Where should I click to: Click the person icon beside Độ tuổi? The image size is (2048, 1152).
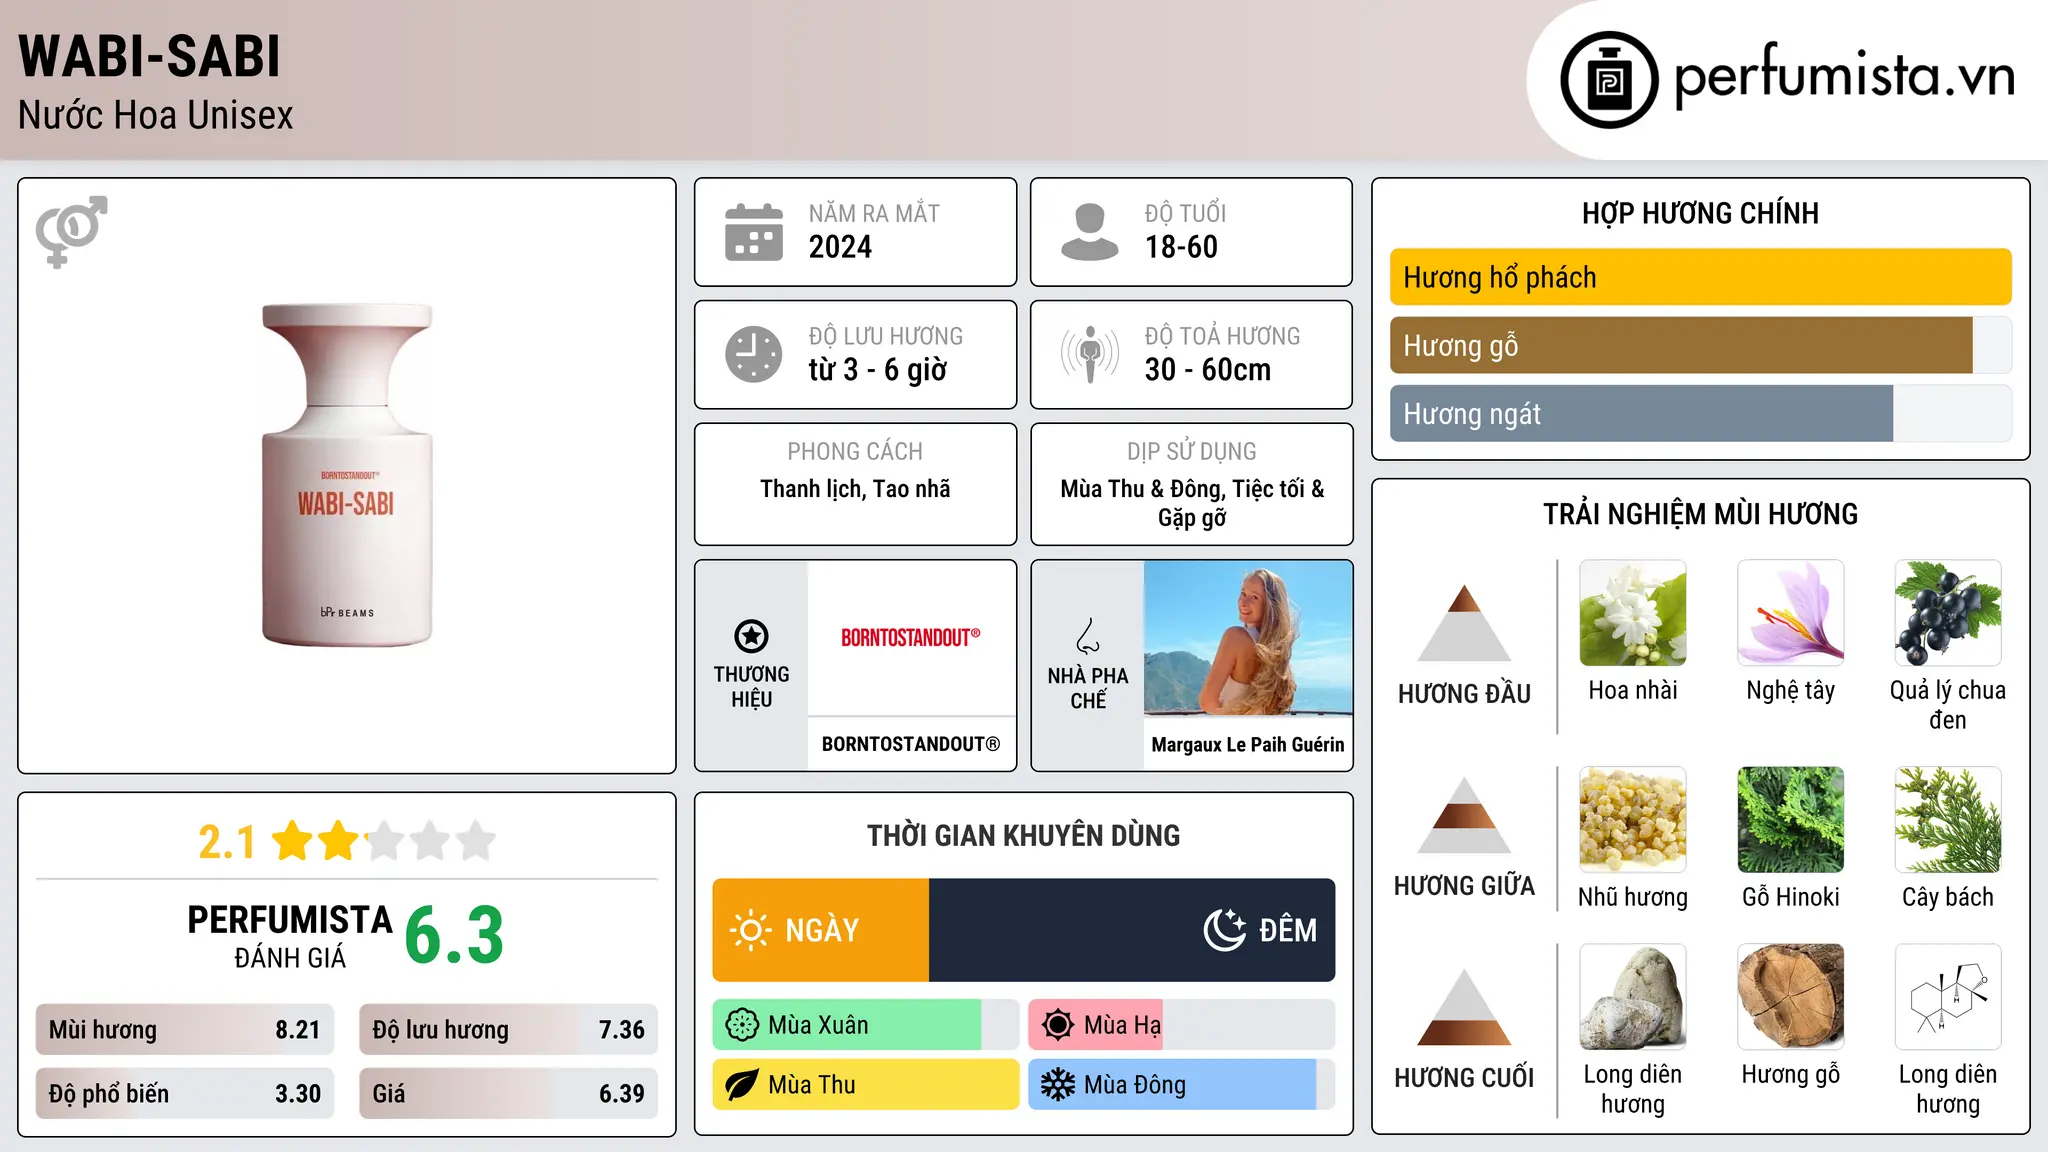tap(1090, 232)
